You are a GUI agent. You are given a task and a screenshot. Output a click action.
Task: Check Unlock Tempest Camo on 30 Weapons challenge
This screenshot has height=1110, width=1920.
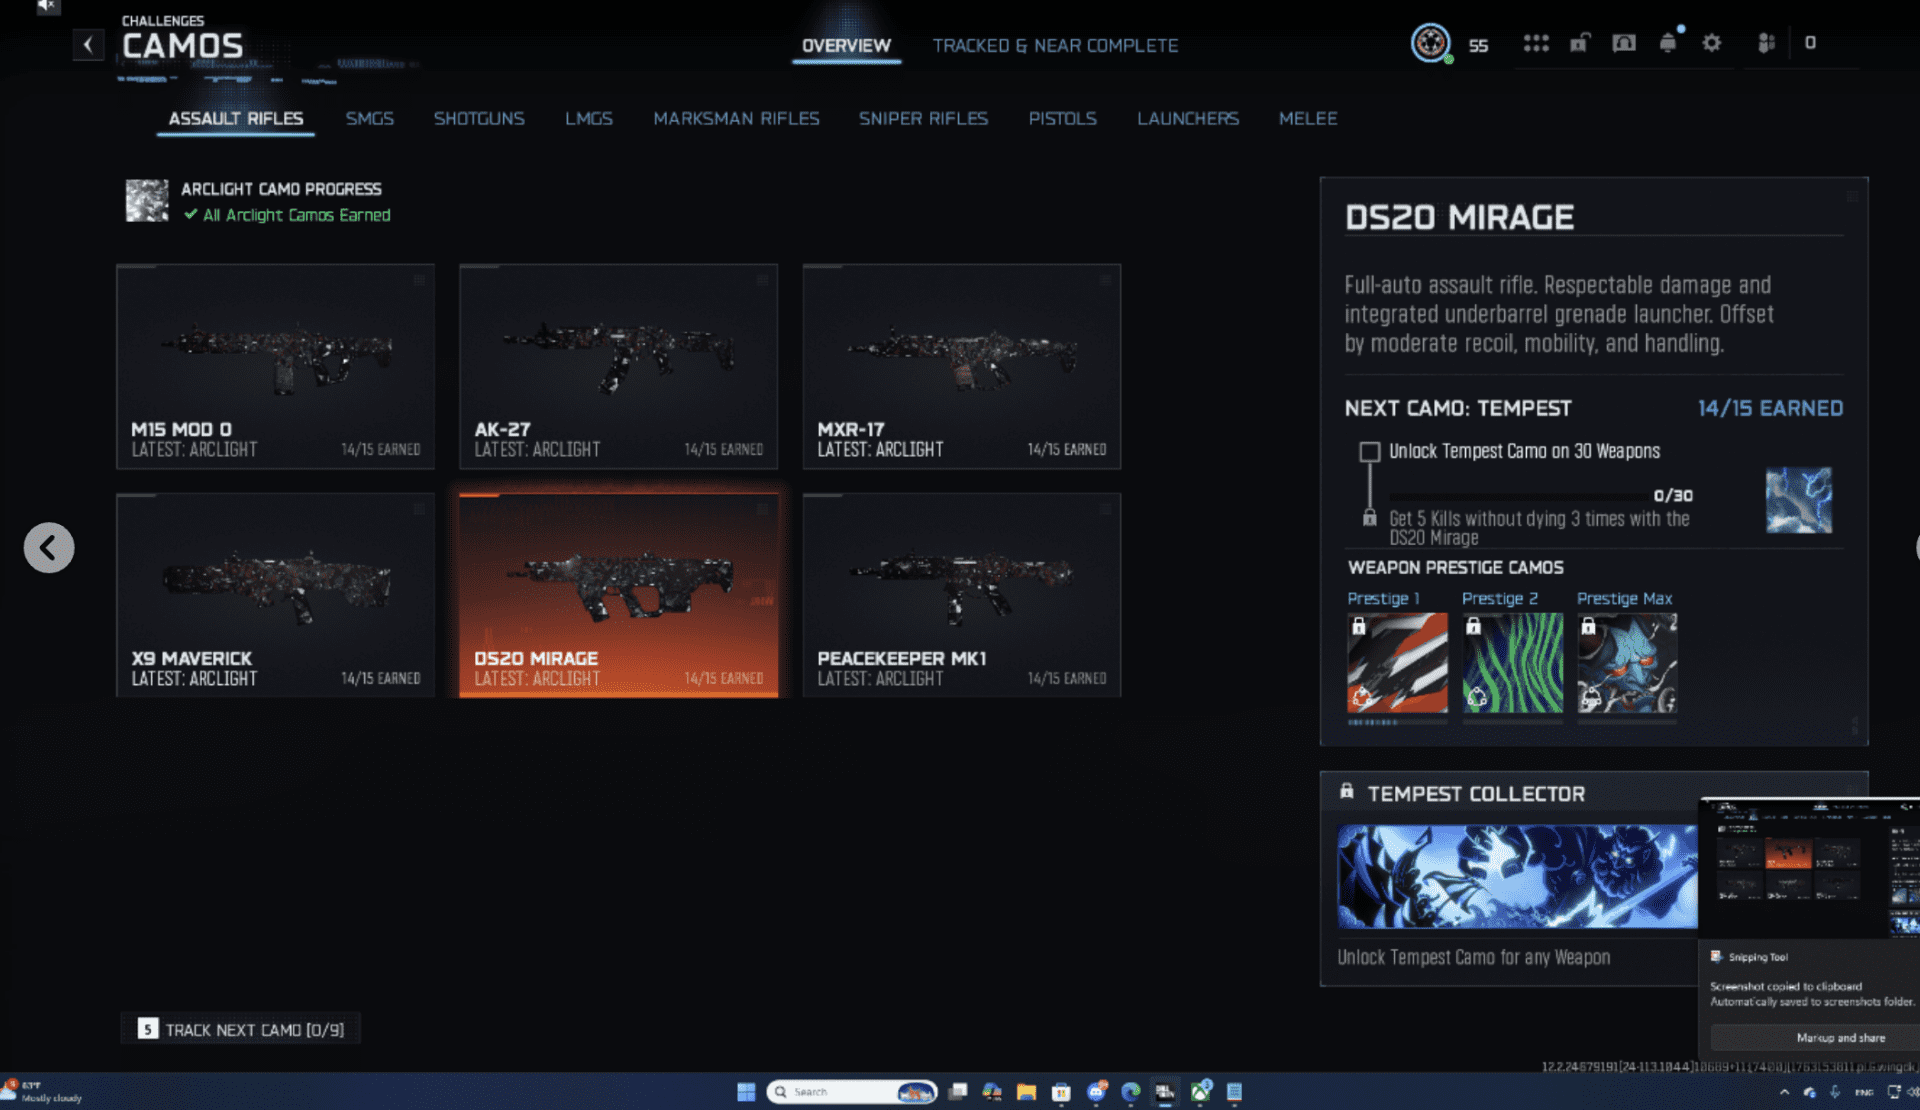pyautogui.click(x=1368, y=451)
